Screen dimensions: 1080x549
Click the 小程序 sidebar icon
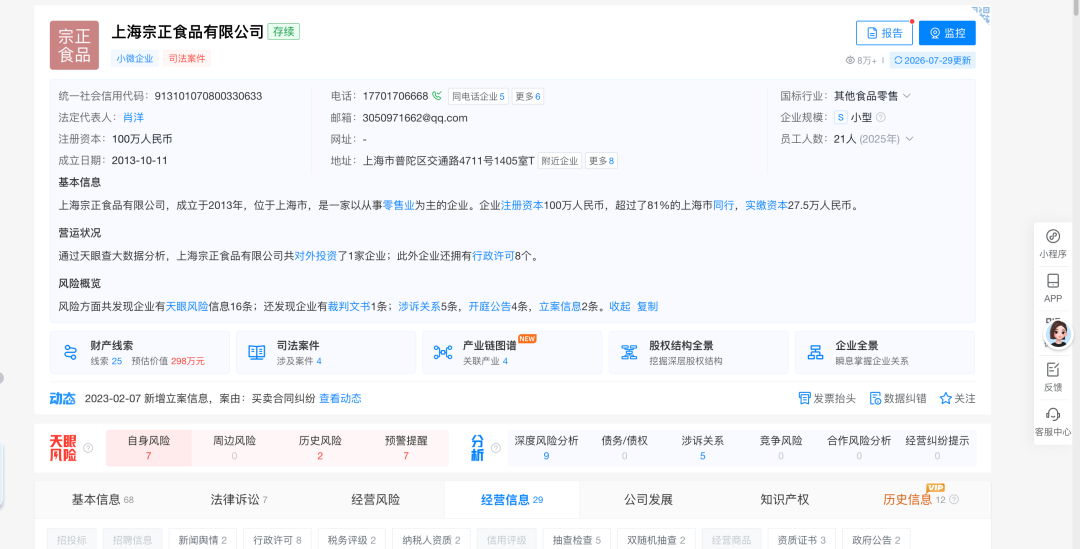[x=1052, y=236]
